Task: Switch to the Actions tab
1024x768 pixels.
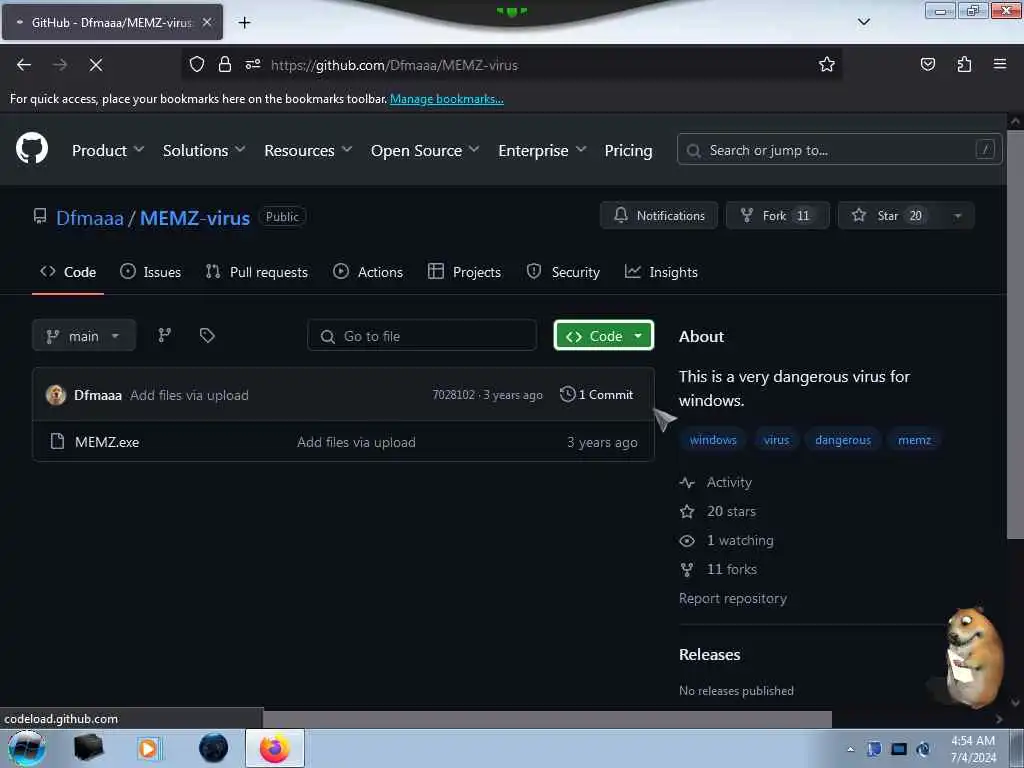Action: point(368,272)
